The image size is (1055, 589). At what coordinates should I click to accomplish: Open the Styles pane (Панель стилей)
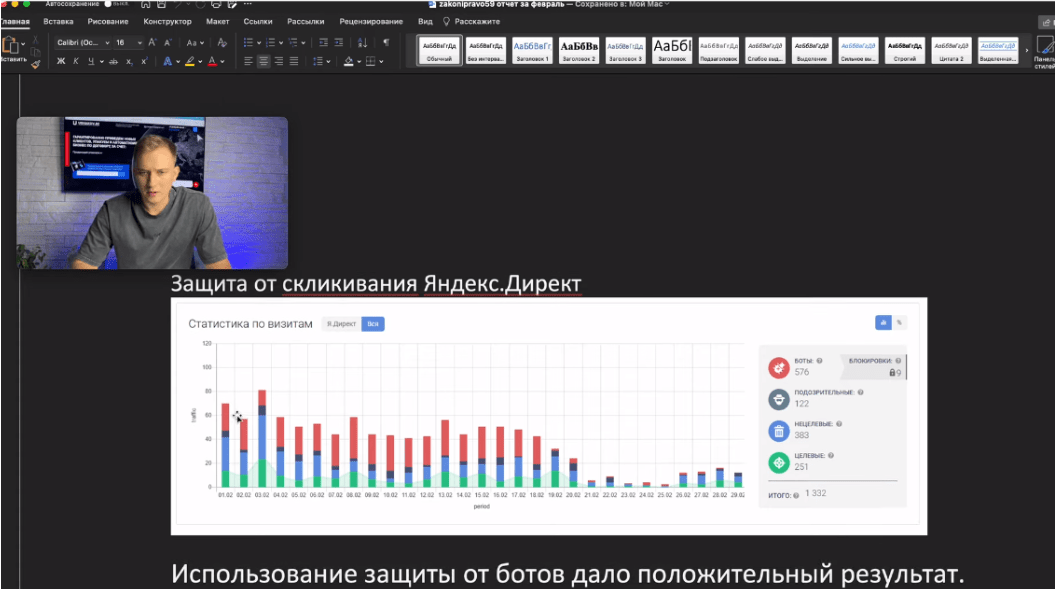[x=1044, y=52]
